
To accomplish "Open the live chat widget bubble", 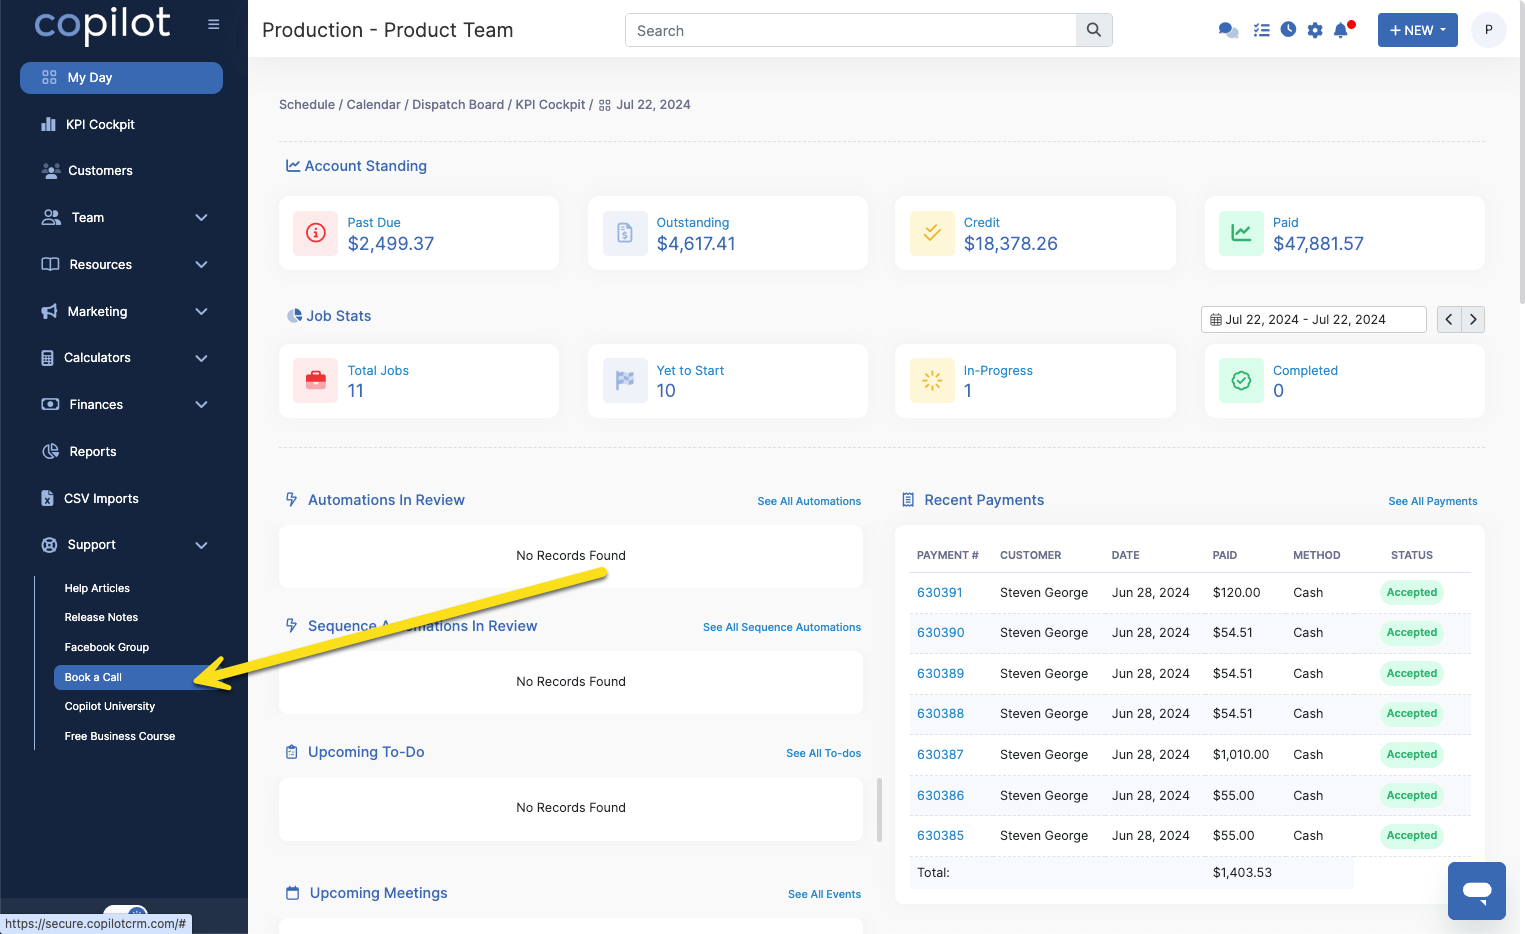I will [1477, 891].
